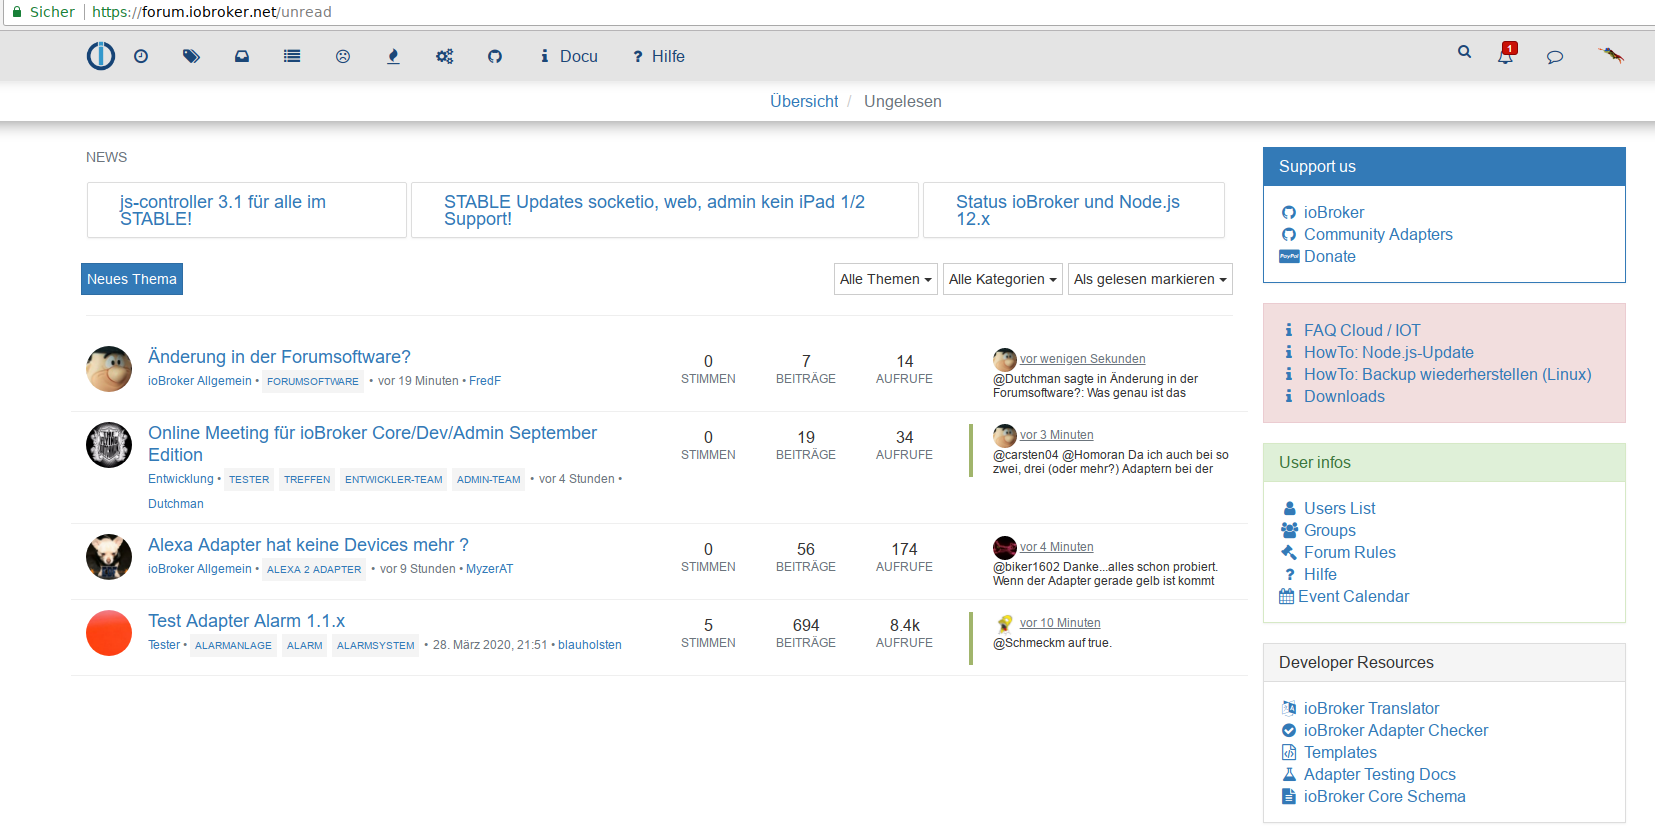Image resolution: width=1655 pixels, height=839 pixels.
Task: Open news card 'STABLE Updates socketio, web, admin'
Action: coord(665,210)
